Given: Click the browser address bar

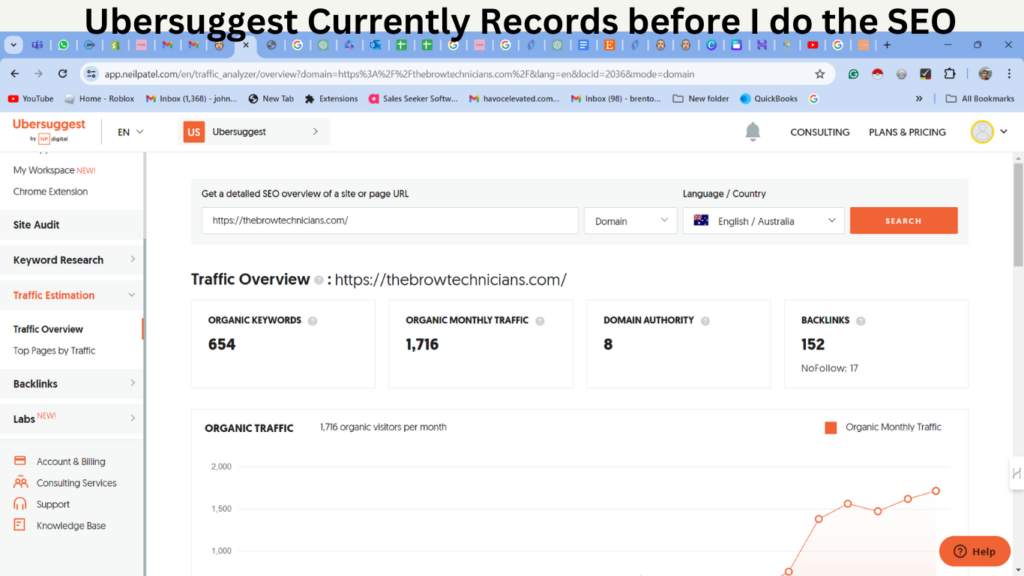Looking at the screenshot, I should (x=457, y=74).
